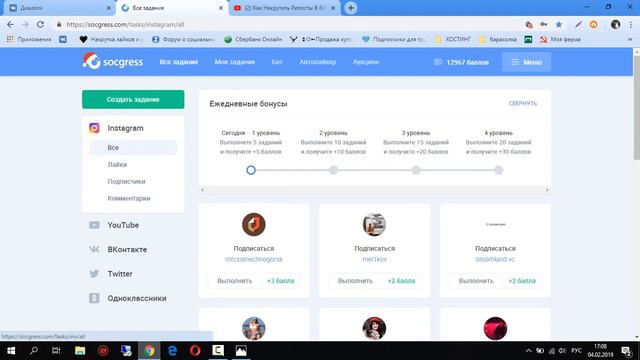Image resolution: width=640 pixels, height=360 pixels.
Task: Click Выполнить for mel1kov task
Action: (x=355, y=281)
